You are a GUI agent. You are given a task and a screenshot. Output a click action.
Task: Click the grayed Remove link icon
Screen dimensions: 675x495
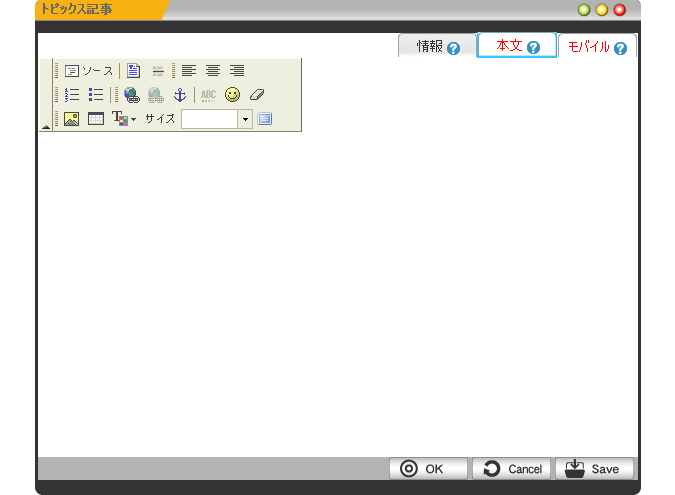point(156,95)
